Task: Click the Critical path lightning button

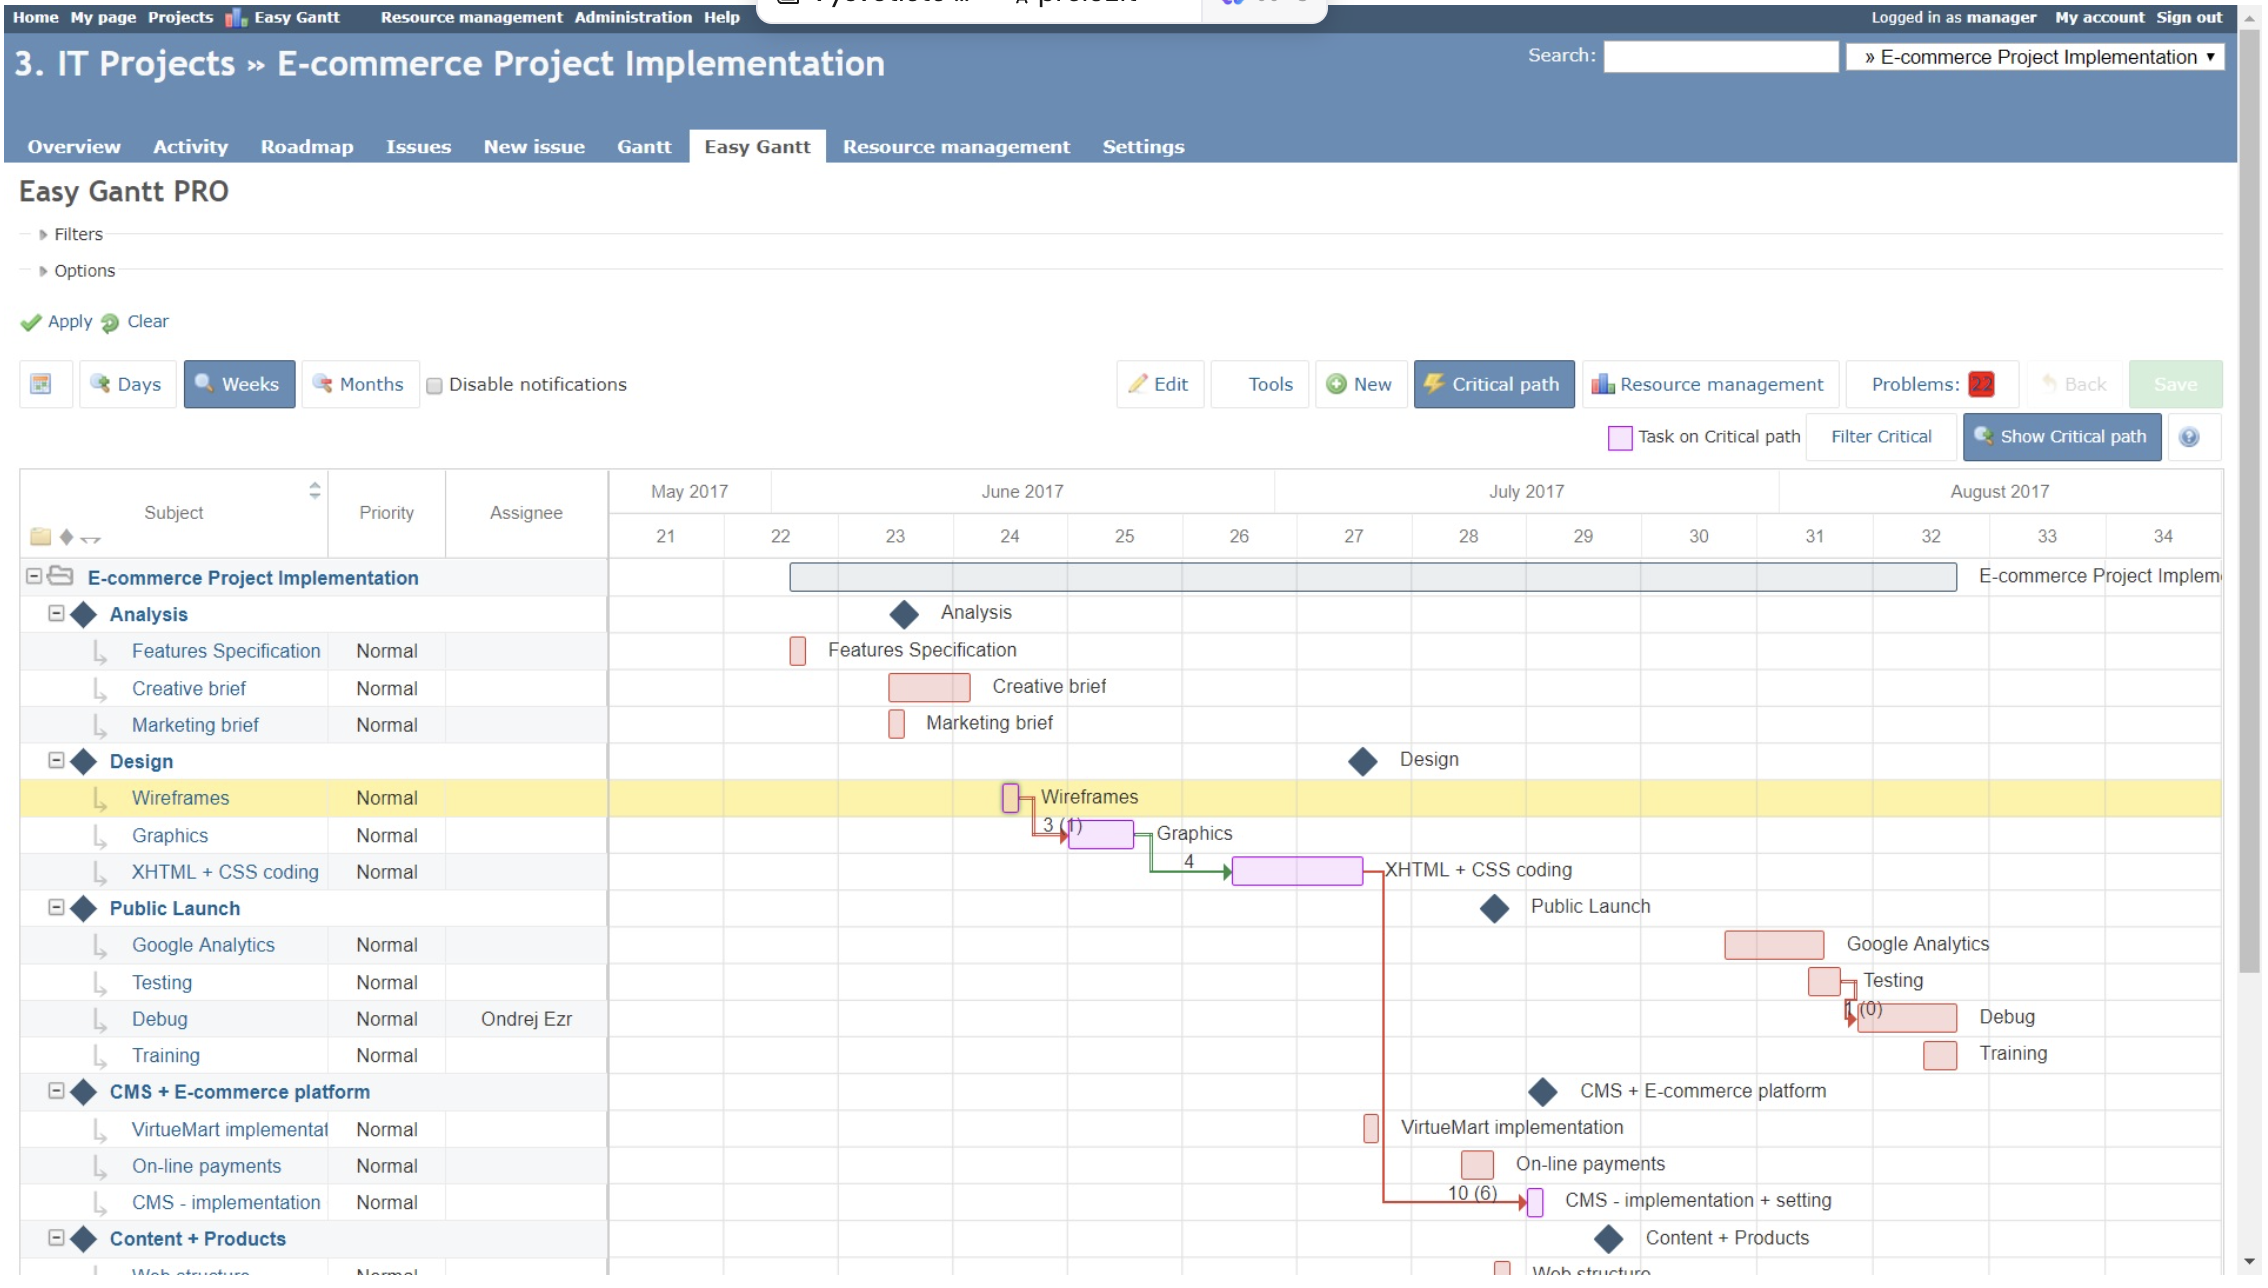Action: pos(1493,384)
